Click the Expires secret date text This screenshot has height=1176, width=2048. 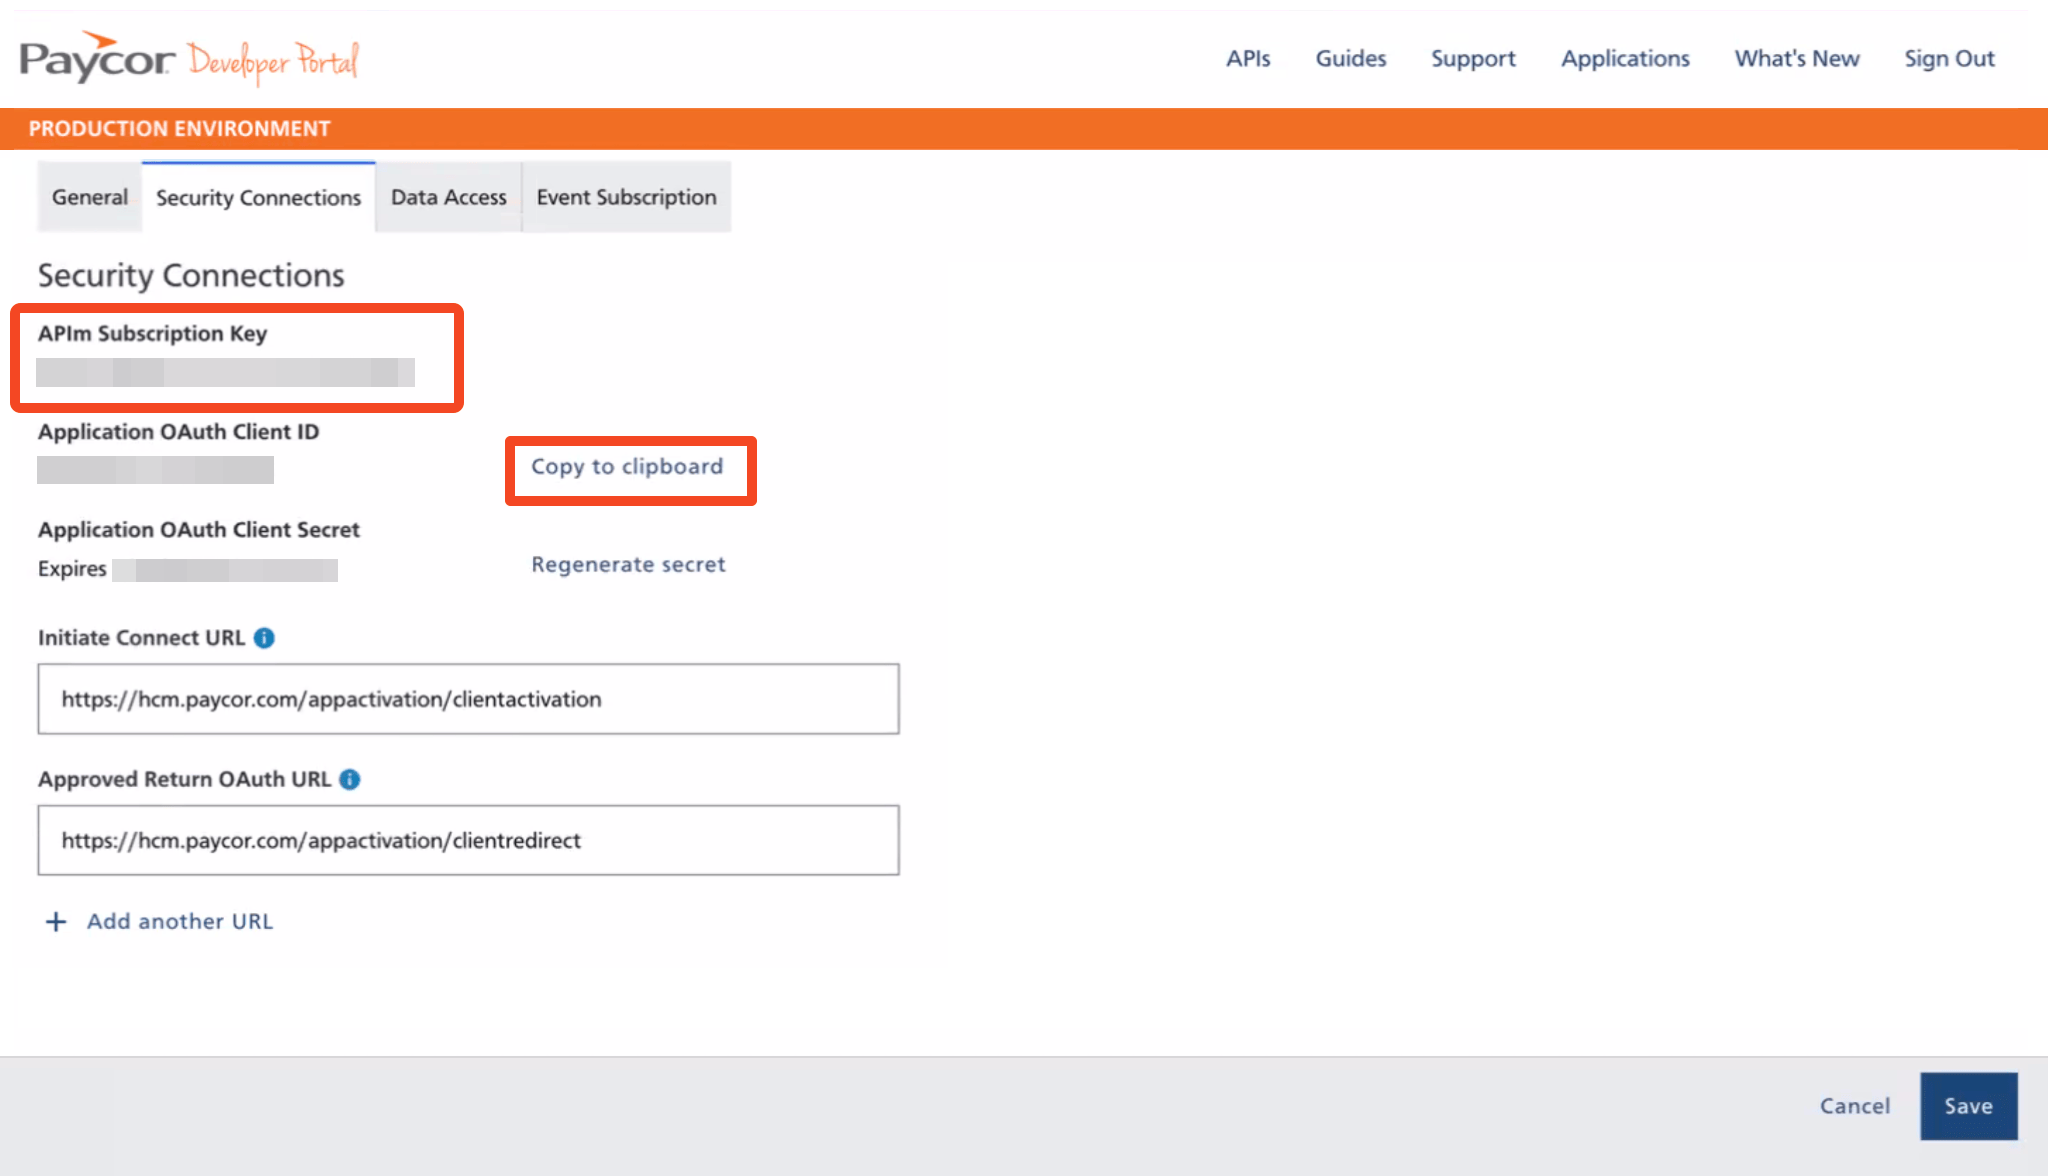(x=187, y=569)
